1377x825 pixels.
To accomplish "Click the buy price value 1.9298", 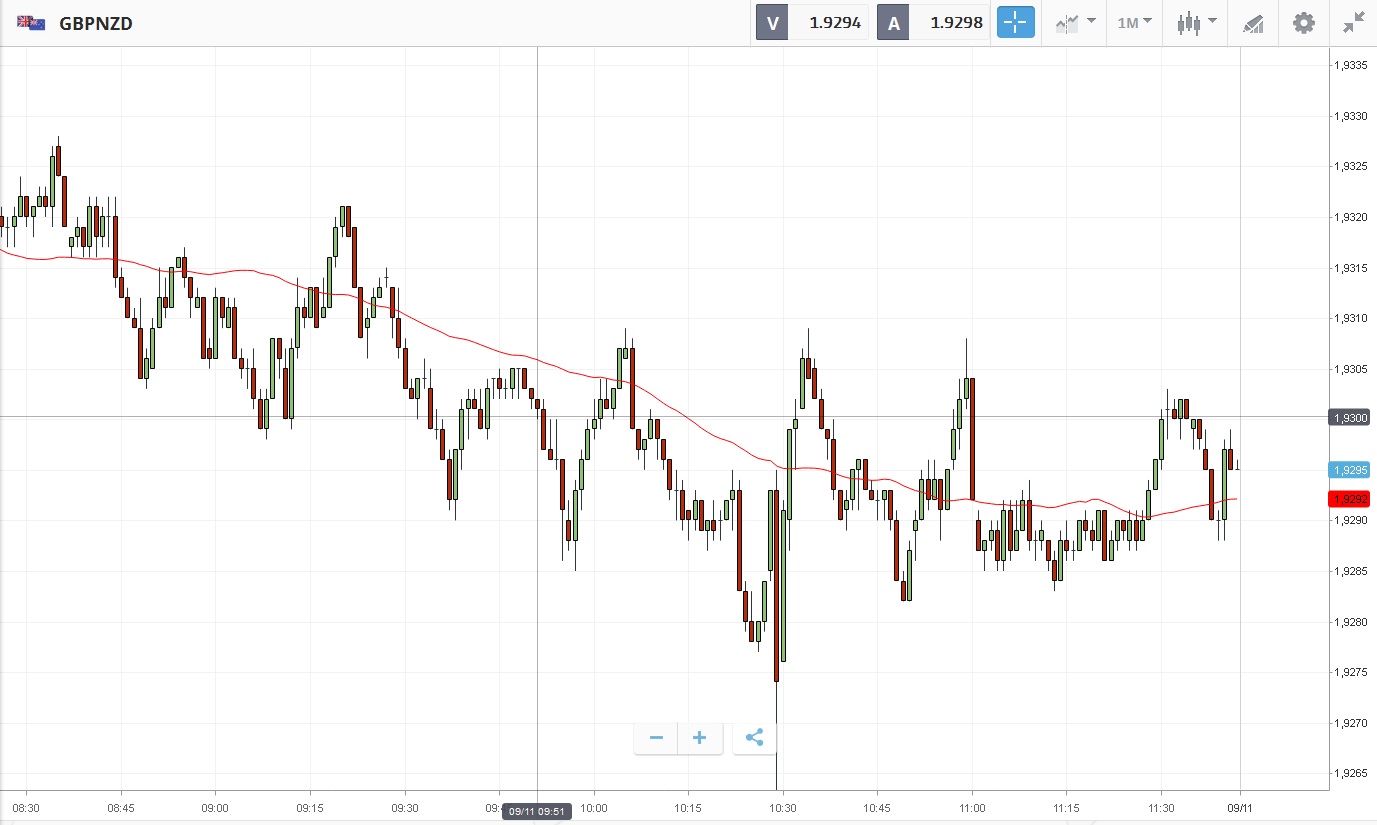I will (x=956, y=22).
